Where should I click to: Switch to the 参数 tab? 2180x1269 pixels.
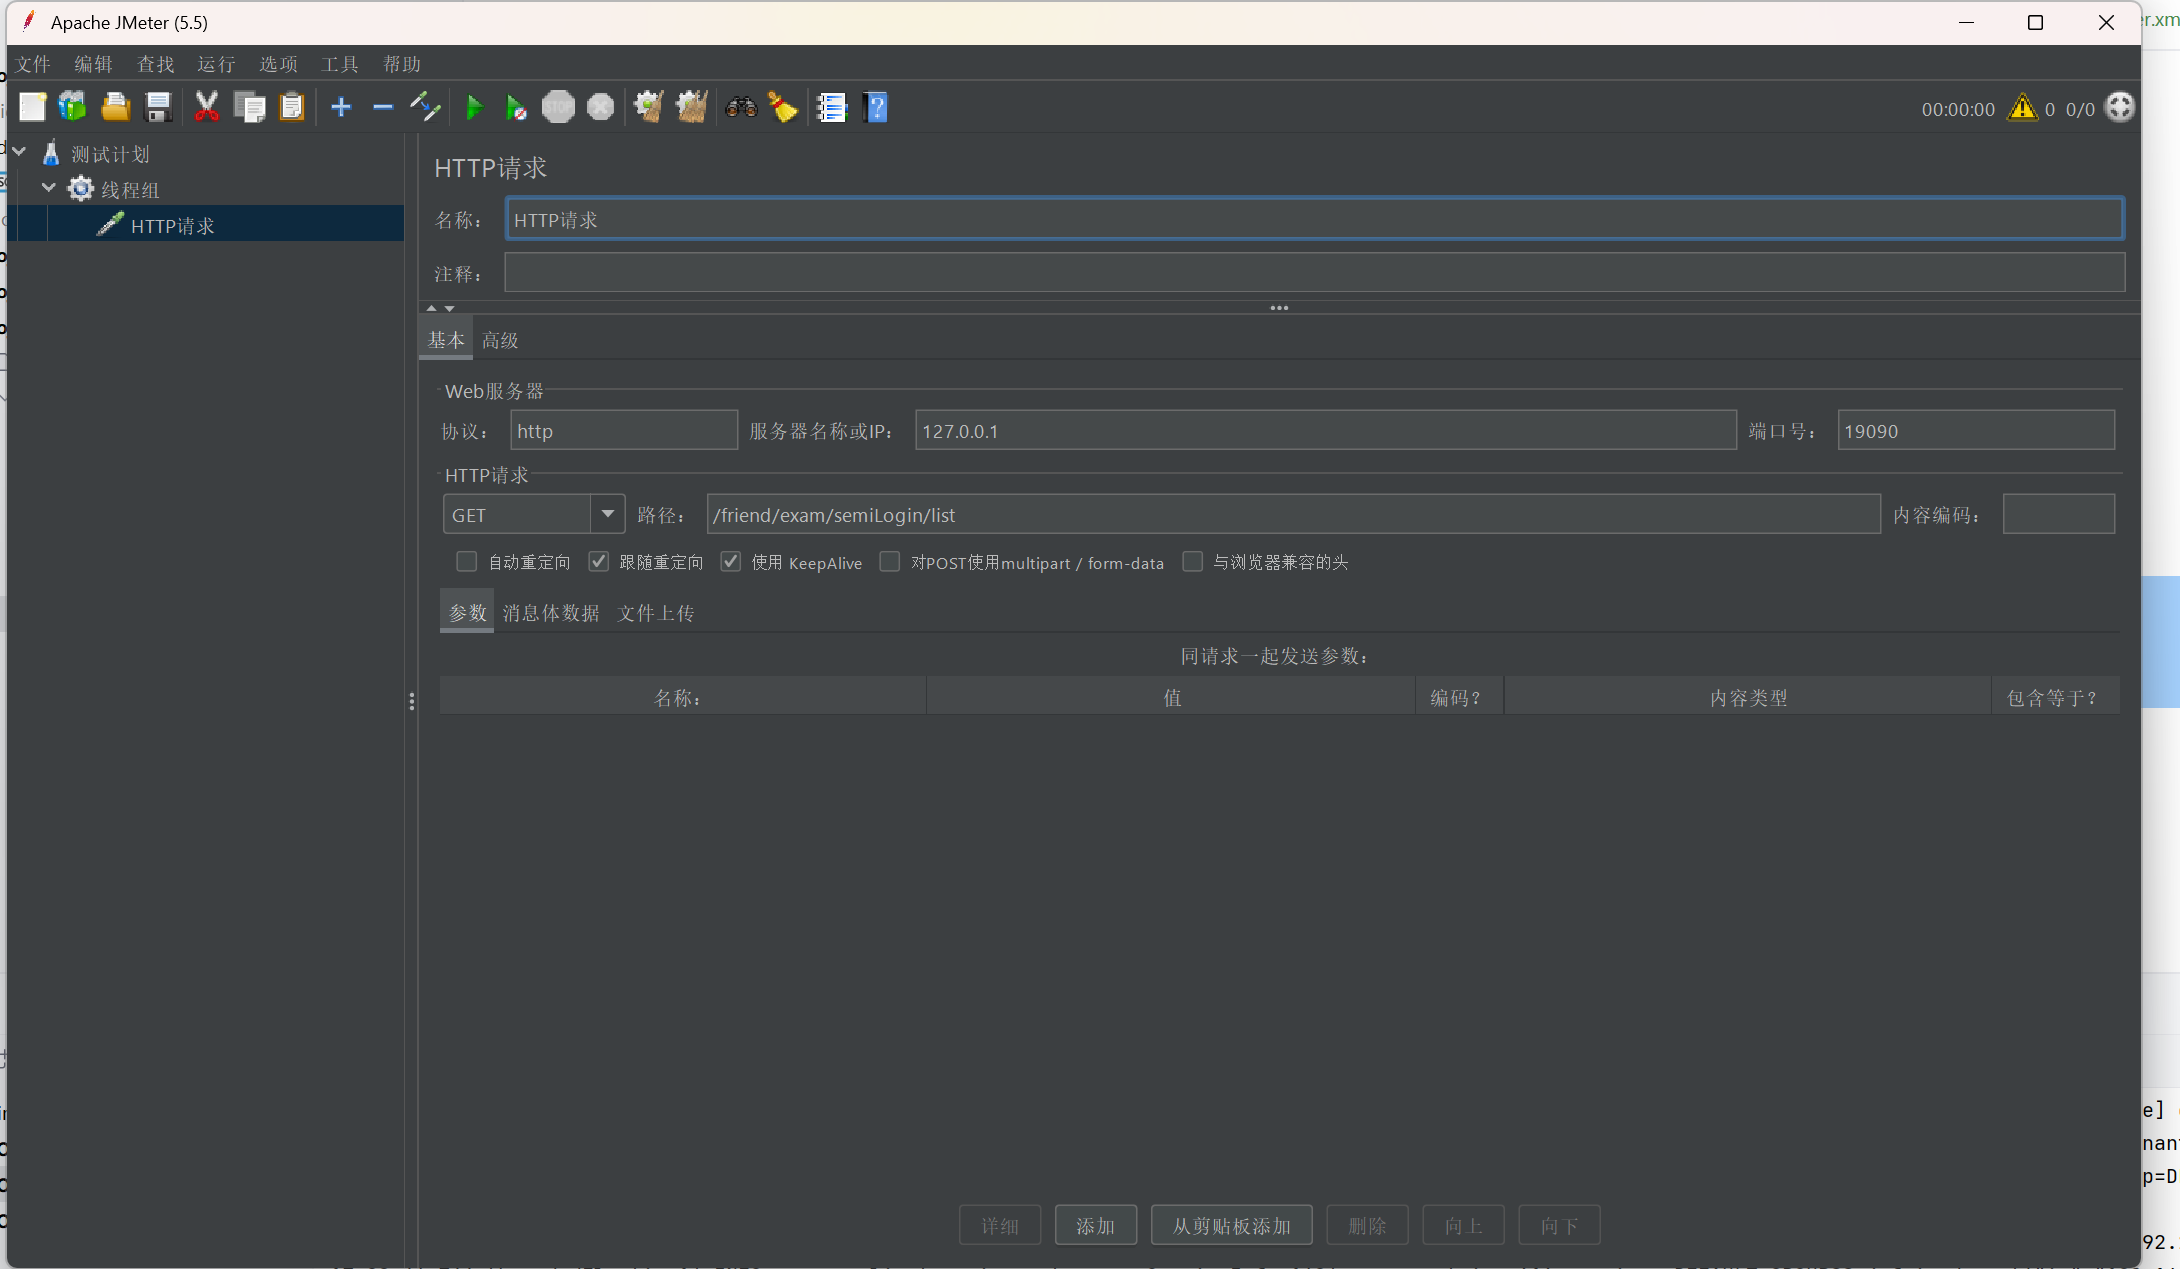467,612
